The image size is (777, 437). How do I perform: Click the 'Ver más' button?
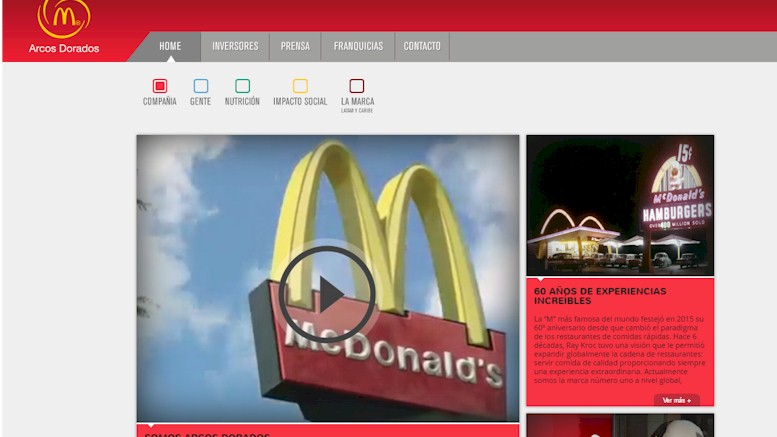[677, 400]
